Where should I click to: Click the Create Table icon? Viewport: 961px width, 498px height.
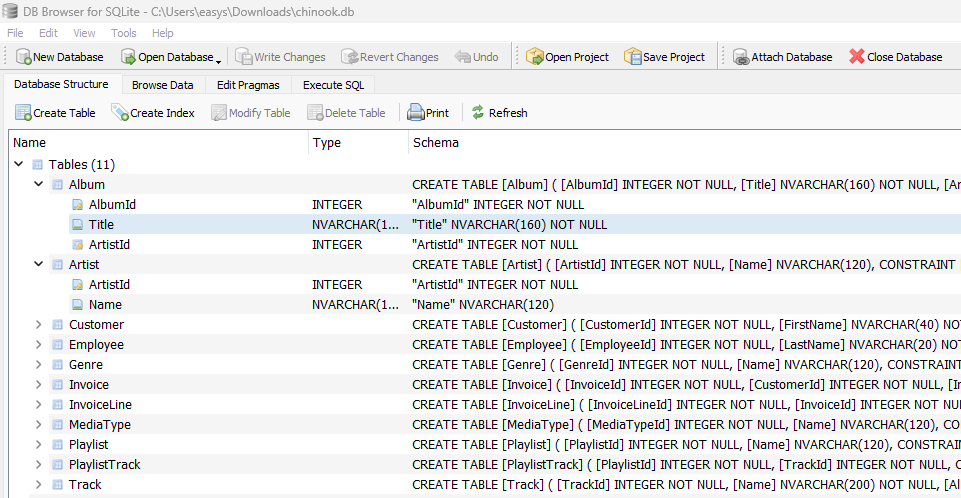pos(23,113)
